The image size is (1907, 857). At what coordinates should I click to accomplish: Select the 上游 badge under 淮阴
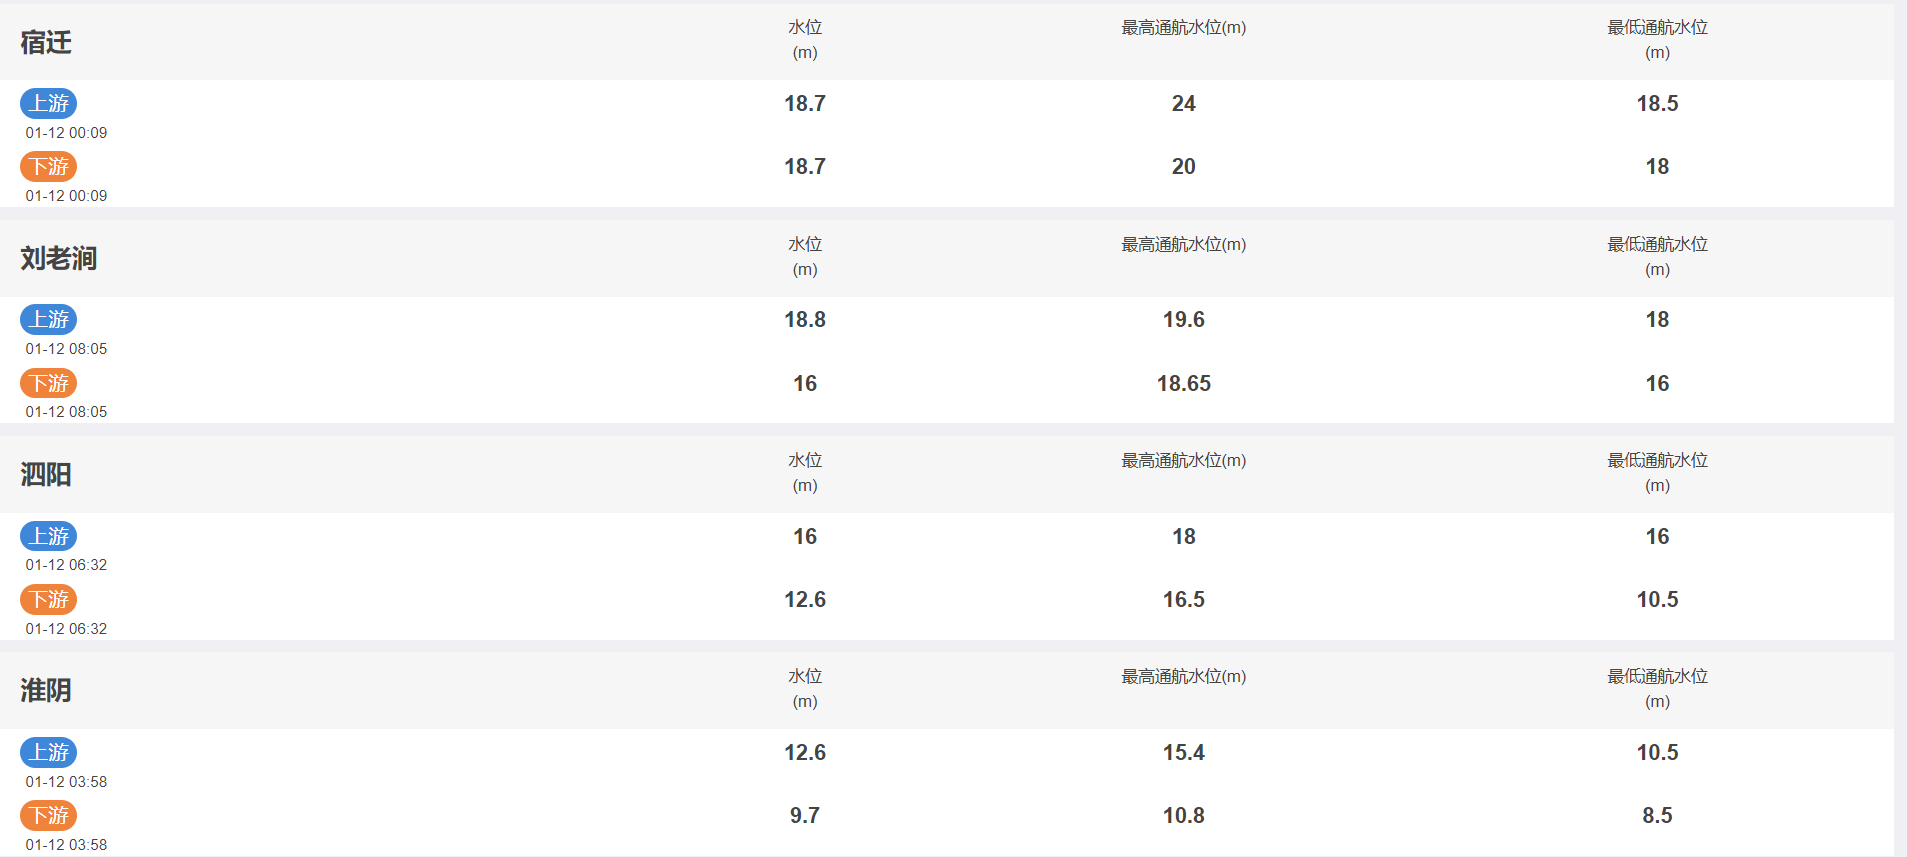pos(48,752)
